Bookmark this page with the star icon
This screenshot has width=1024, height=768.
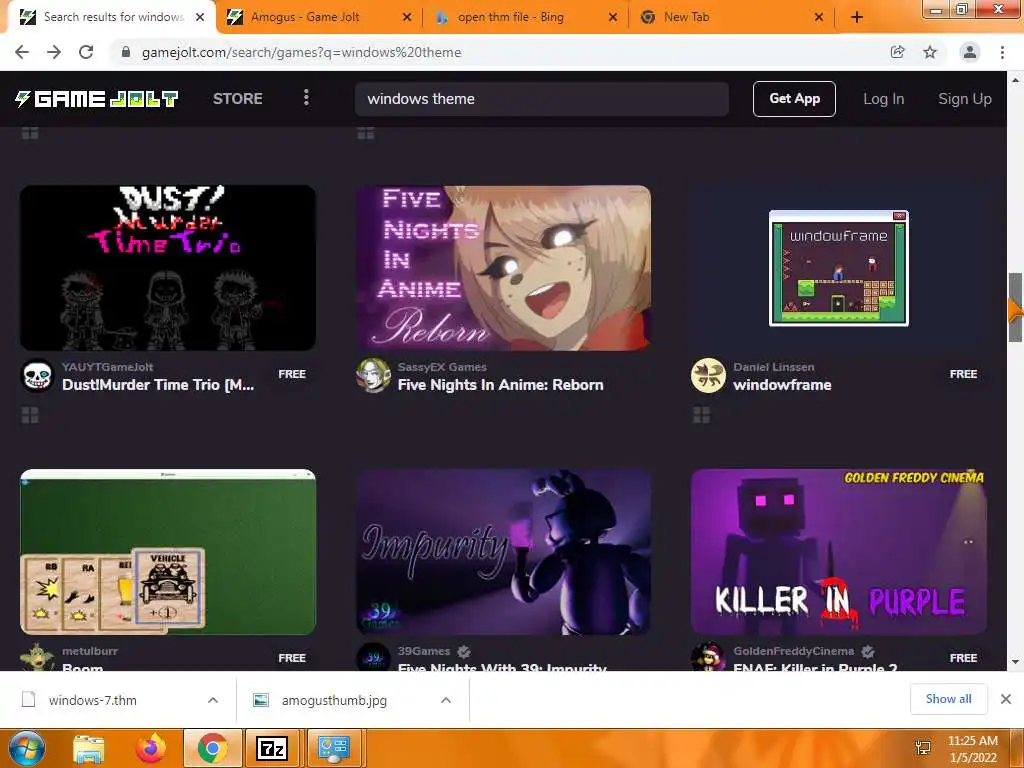point(930,52)
